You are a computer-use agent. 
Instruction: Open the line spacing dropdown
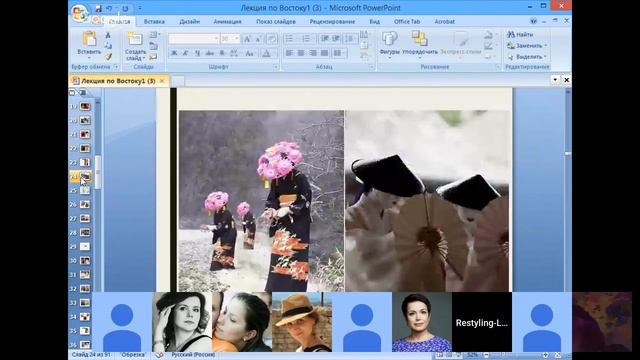click(x=350, y=39)
